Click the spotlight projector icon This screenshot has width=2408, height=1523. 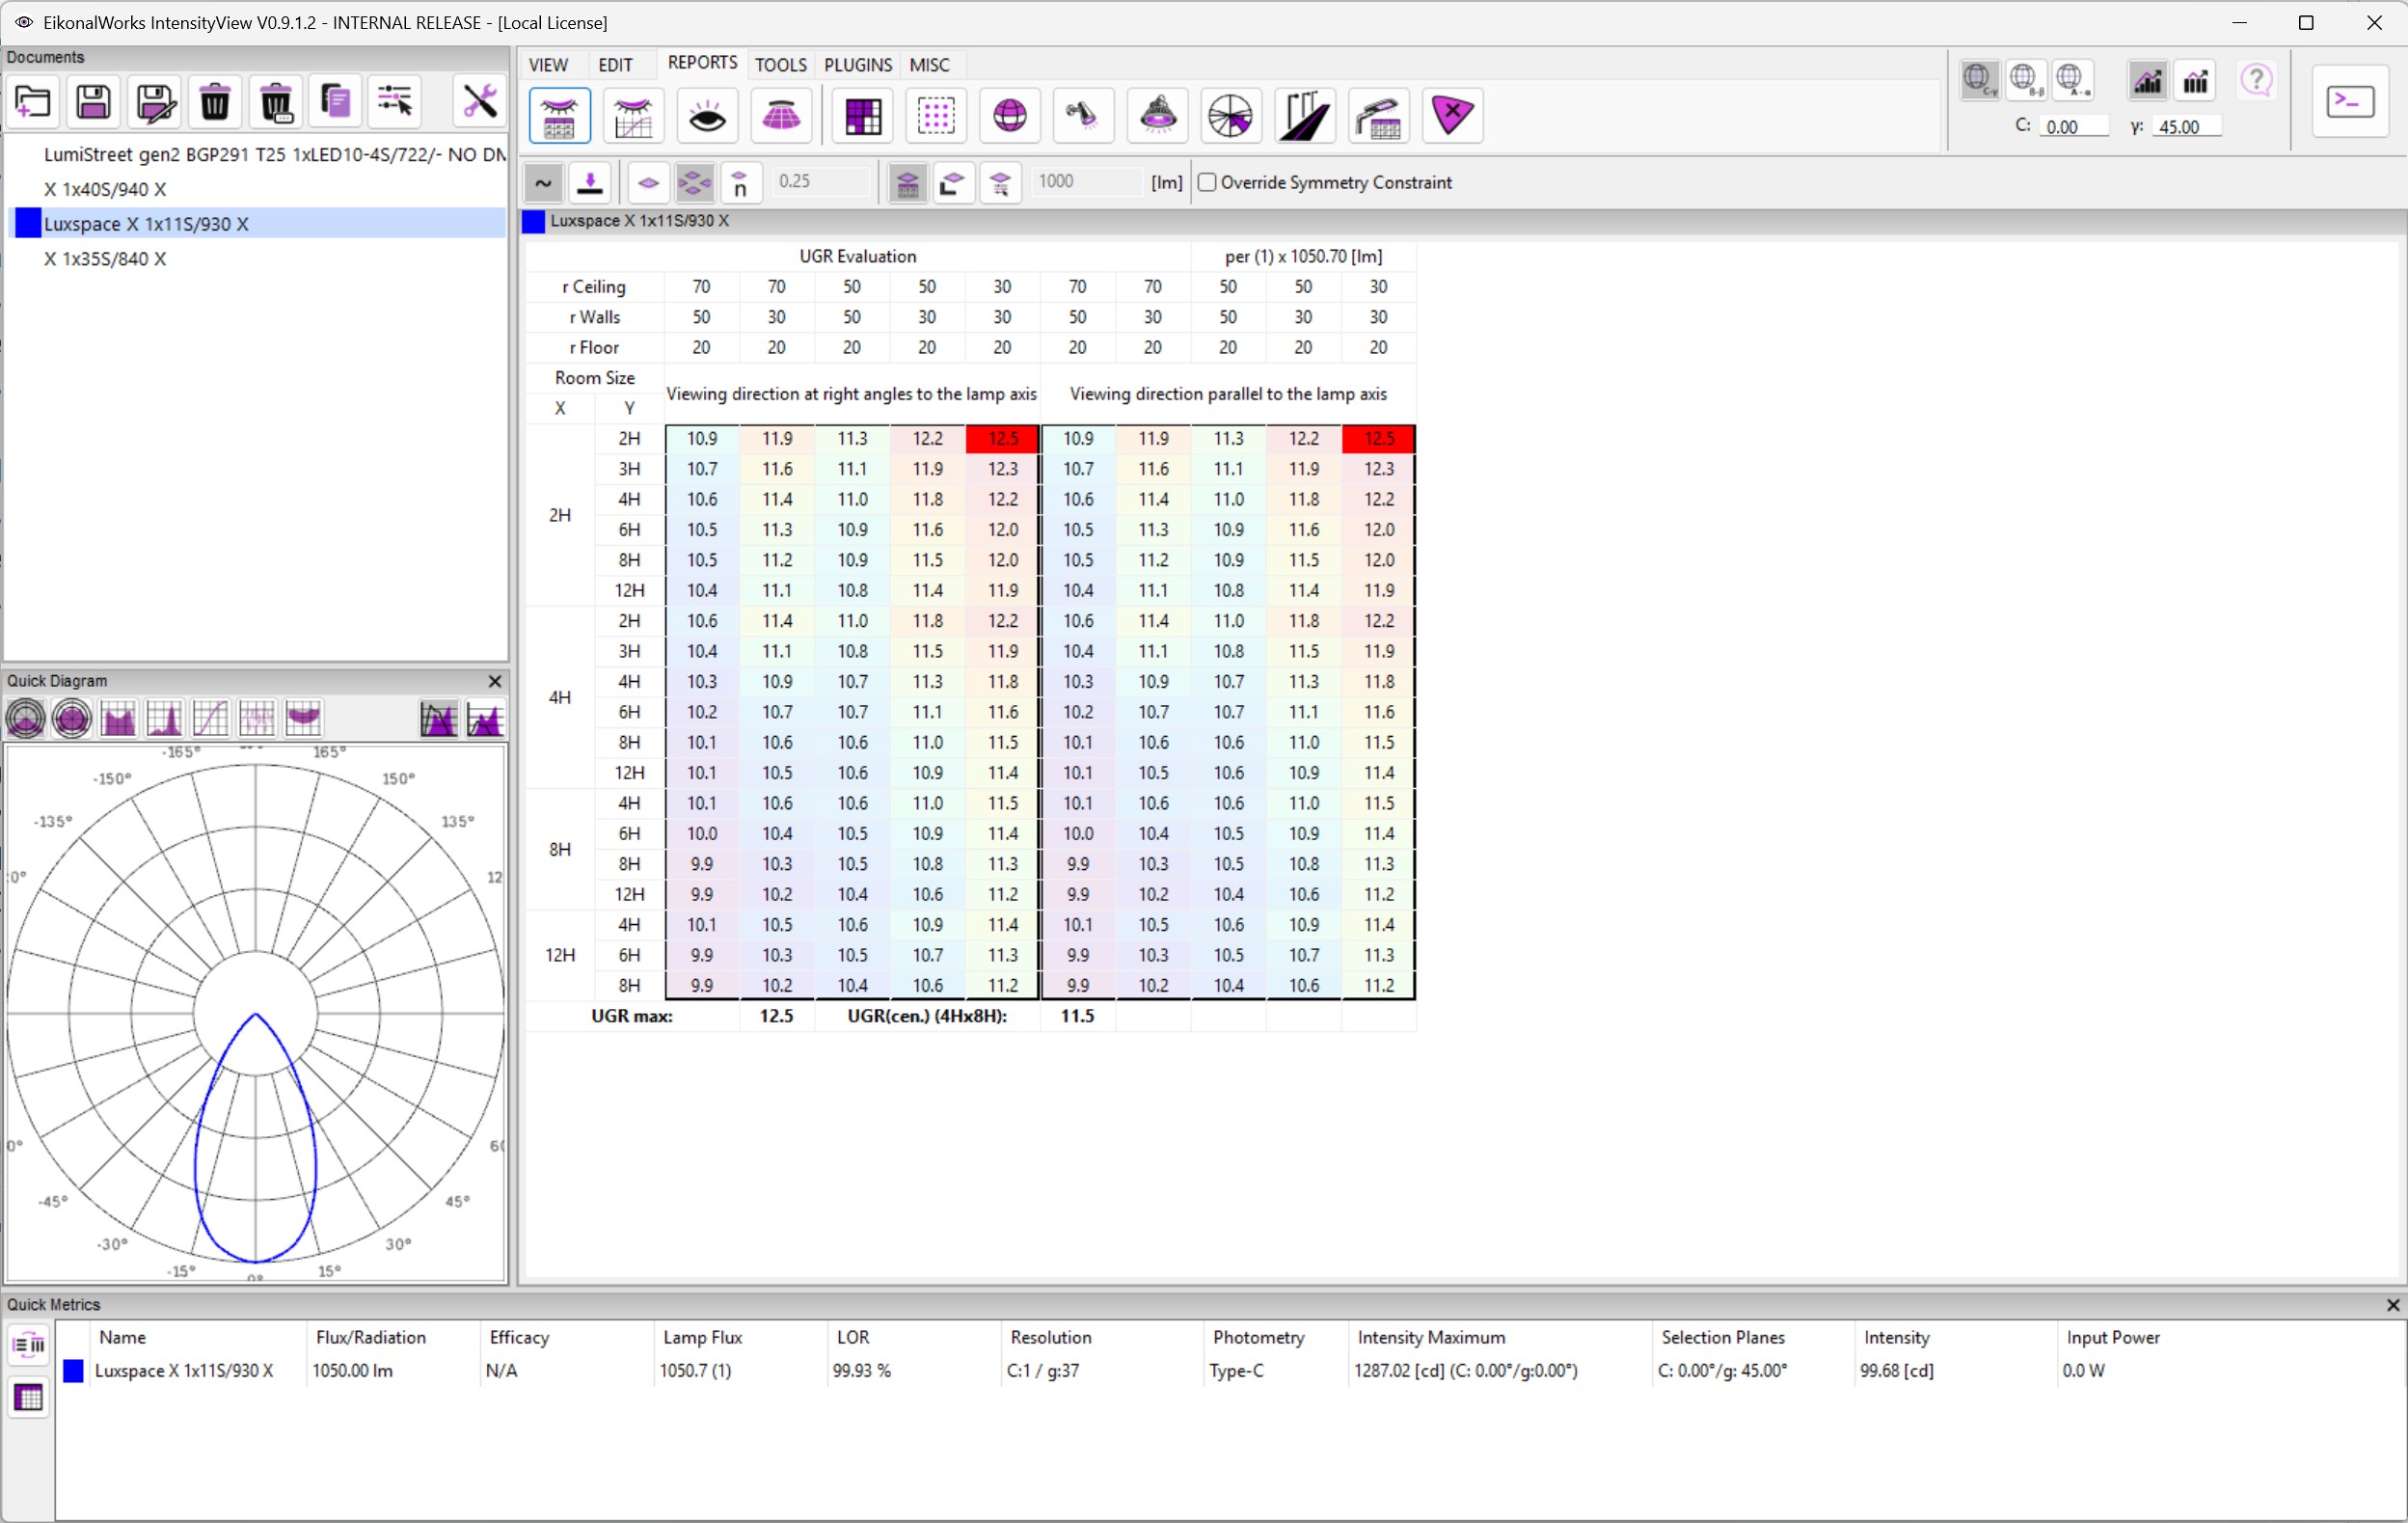(1083, 116)
